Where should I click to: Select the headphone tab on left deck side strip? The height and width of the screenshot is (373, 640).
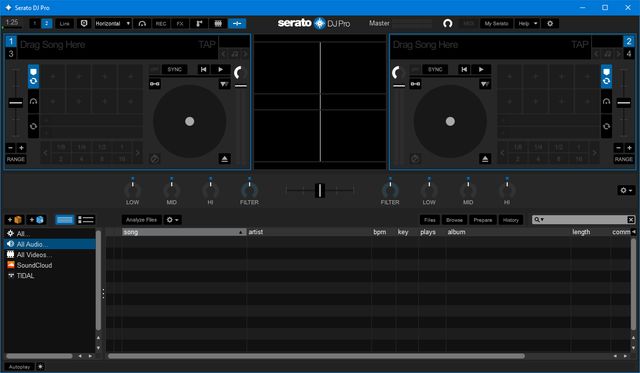tap(33, 101)
